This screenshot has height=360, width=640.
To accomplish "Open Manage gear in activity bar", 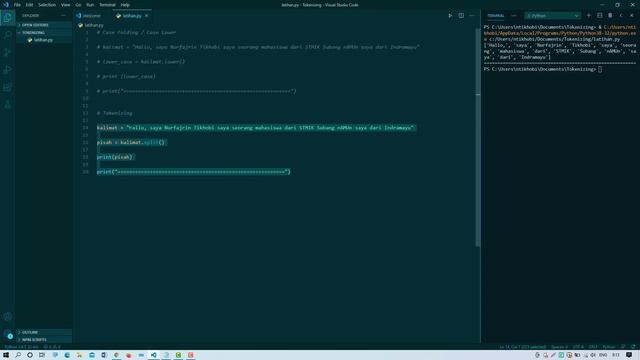I will coord(8,335).
